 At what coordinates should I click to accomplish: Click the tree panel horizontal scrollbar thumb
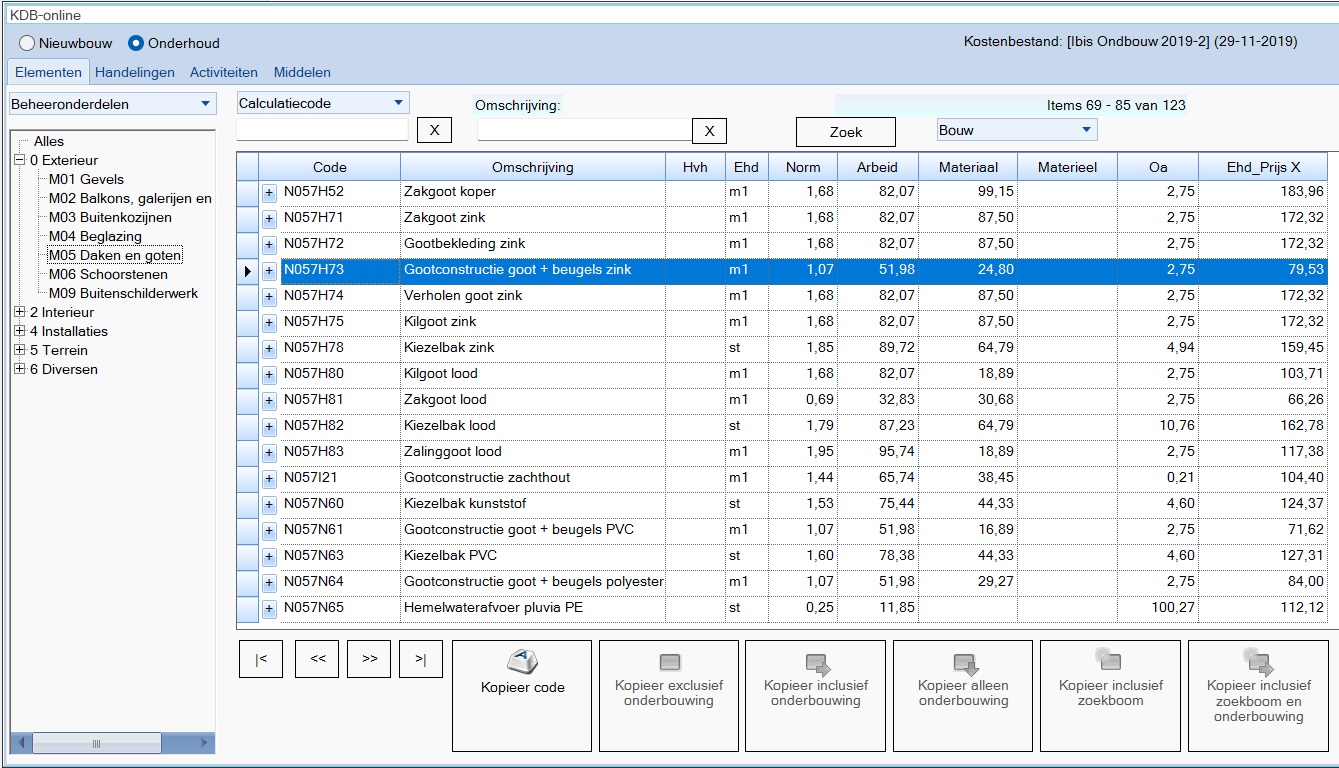click(x=96, y=744)
